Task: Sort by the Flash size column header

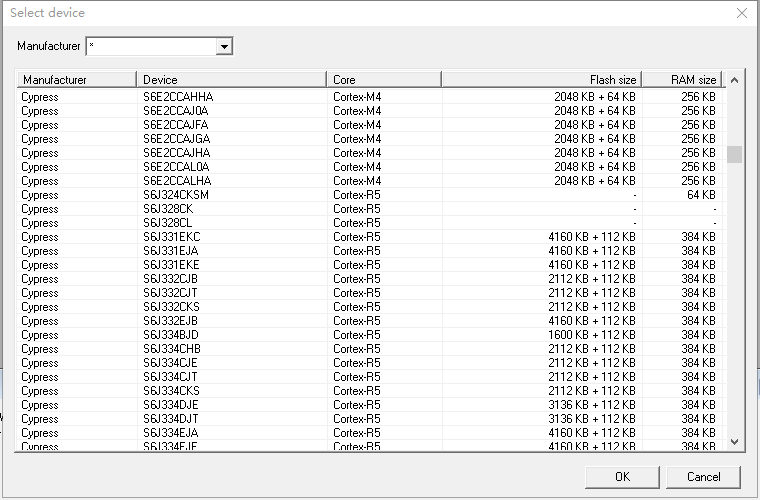Action: click(x=542, y=79)
